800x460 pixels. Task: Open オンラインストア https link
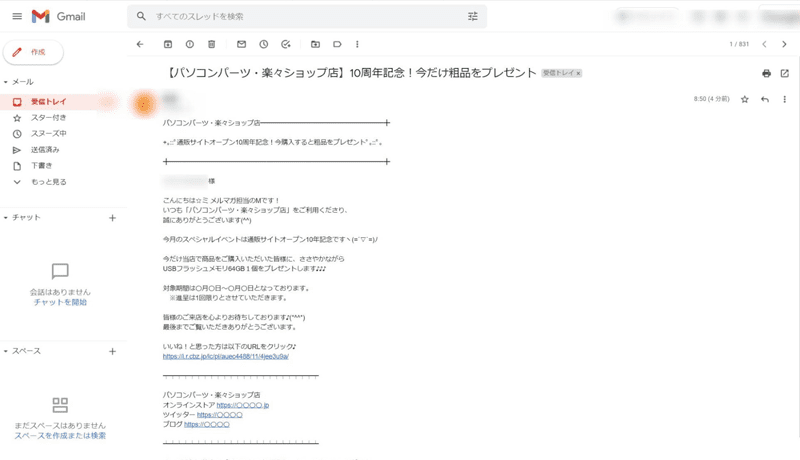point(242,405)
